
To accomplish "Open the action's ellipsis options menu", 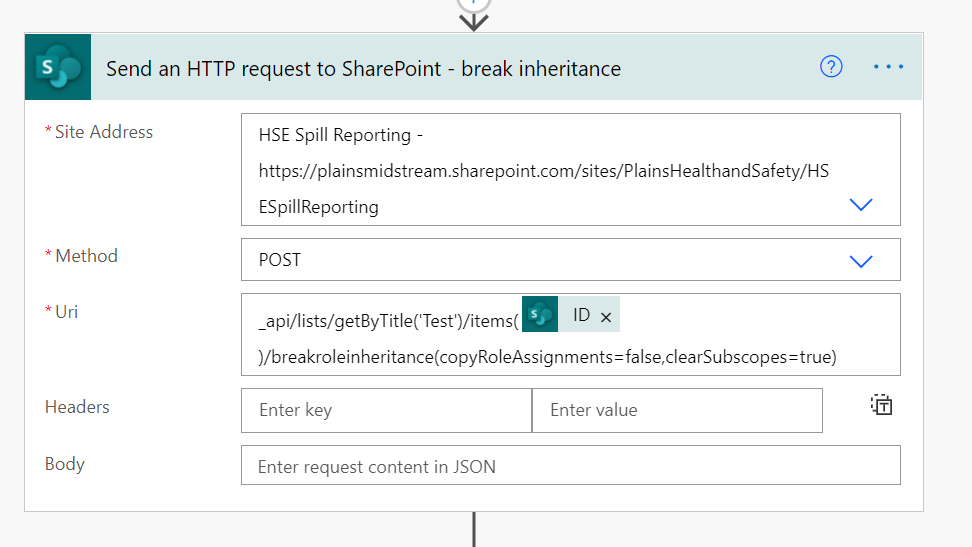I will pyautogui.click(x=888, y=67).
